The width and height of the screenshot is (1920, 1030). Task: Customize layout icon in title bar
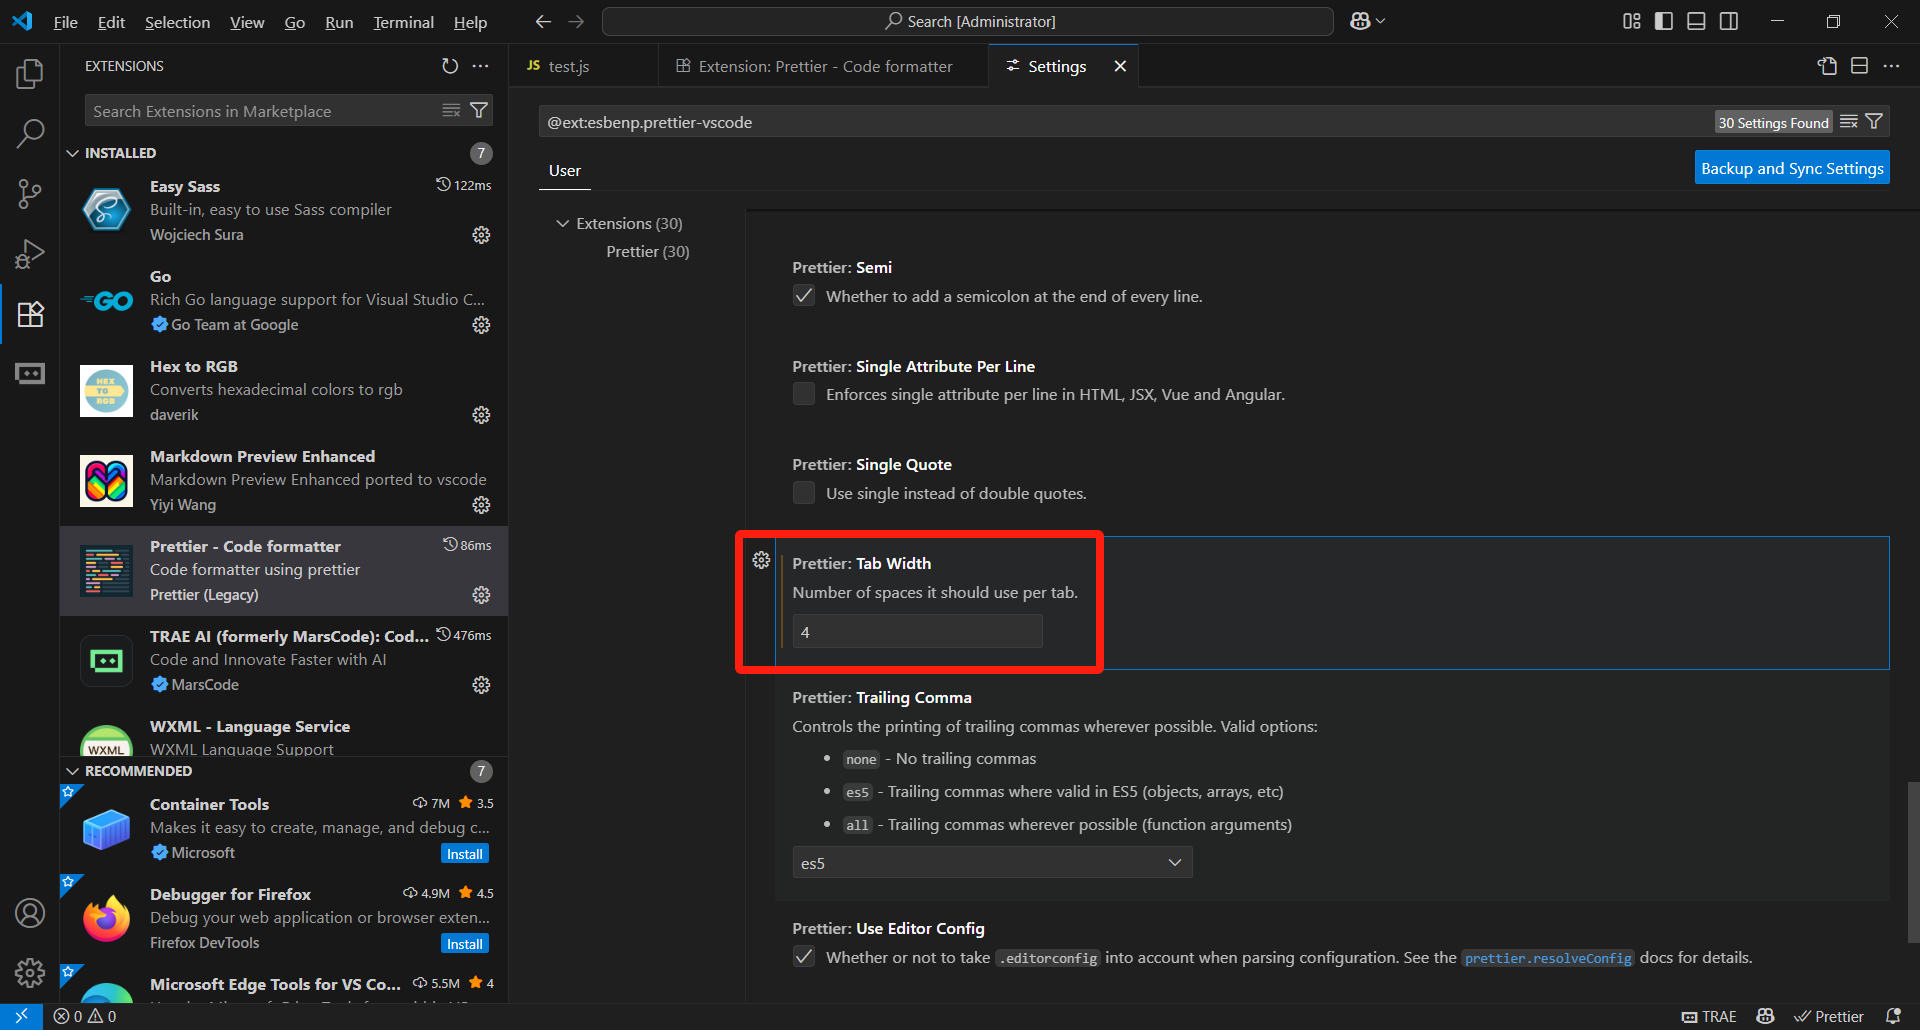[1632, 21]
